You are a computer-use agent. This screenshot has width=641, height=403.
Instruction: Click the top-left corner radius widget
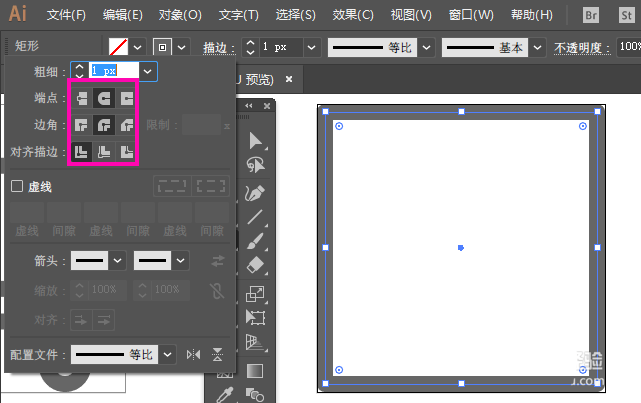click(x=339, y=126)
